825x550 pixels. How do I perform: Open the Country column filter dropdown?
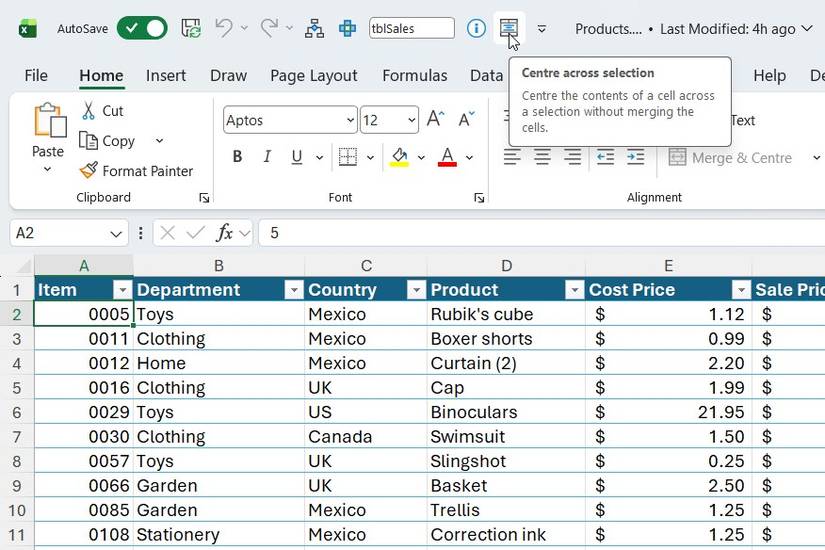[416, 289]
